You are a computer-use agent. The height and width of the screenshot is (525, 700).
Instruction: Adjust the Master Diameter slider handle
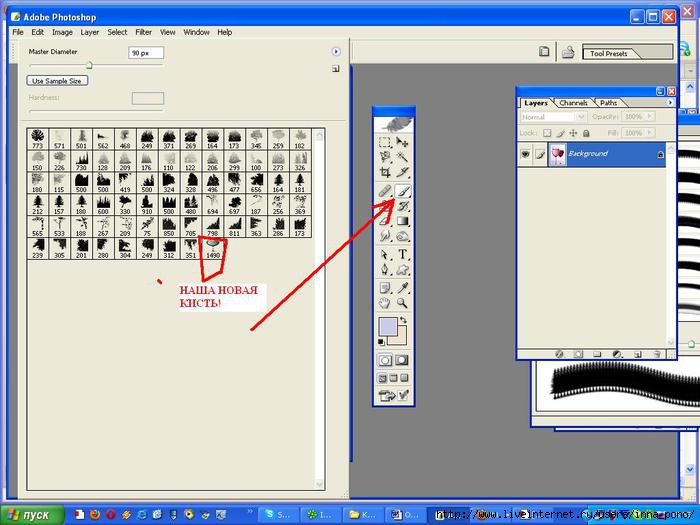[x=89, y=66]
